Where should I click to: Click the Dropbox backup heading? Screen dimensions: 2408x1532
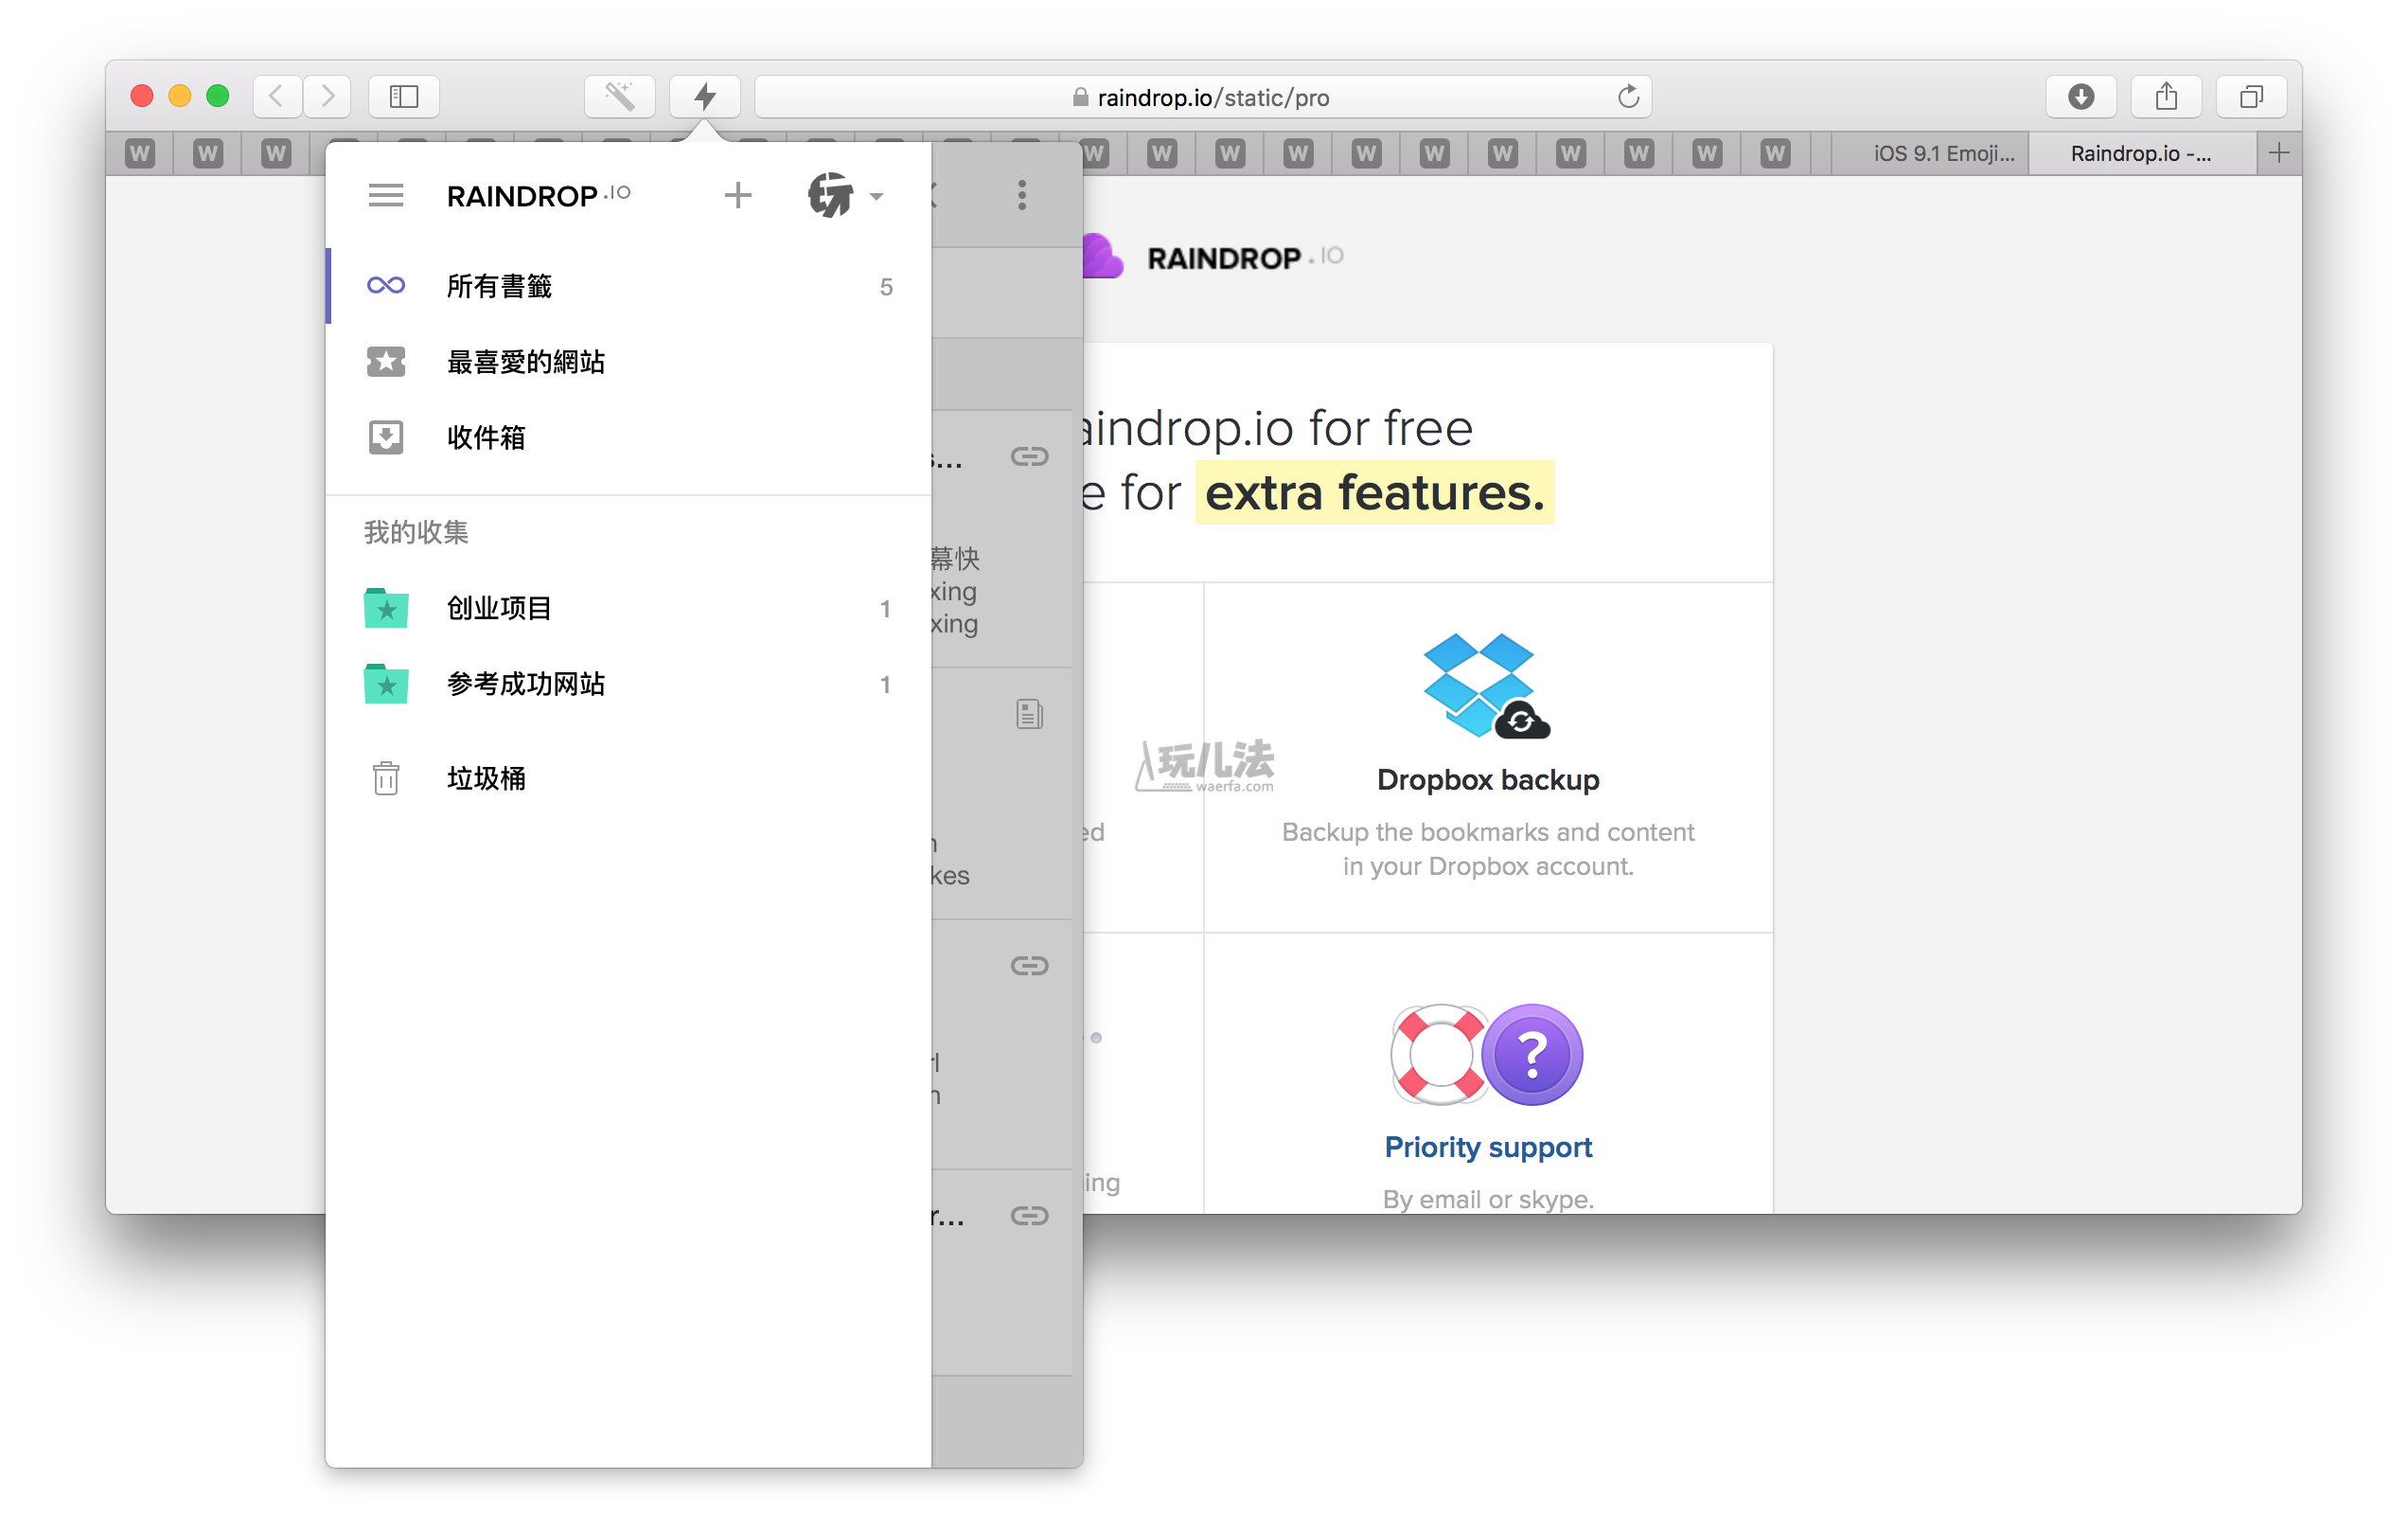pyautogui.click(x=1488, y=779)
